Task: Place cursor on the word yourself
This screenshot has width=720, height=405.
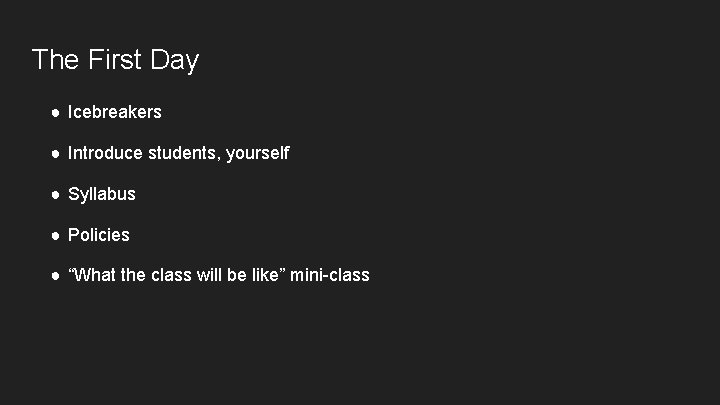Action: tap(258, 153)
